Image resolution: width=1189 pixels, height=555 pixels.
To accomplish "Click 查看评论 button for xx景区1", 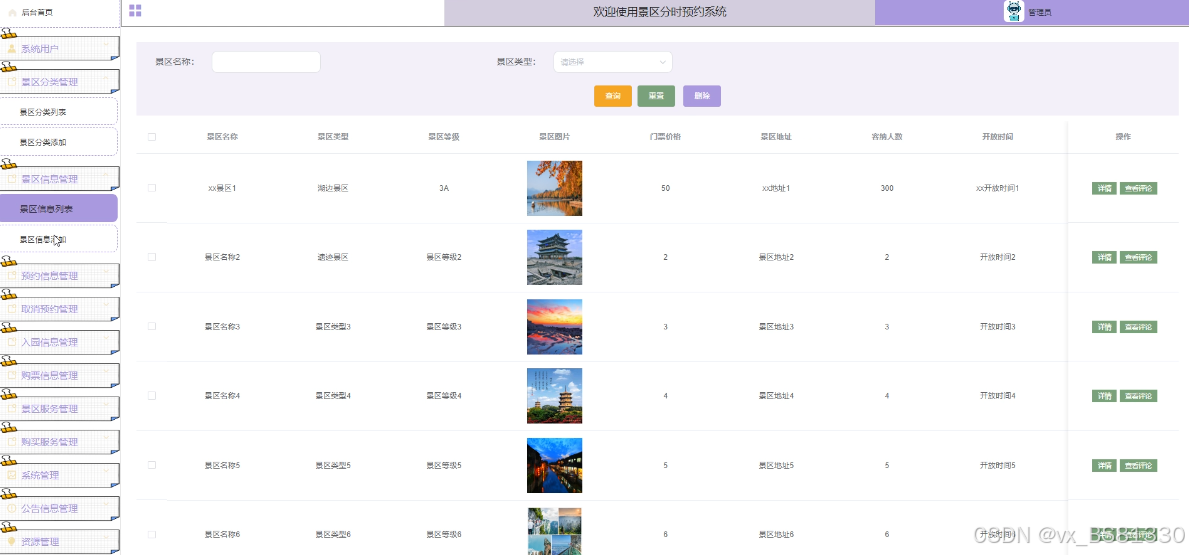I will (x=1138, y=188).
